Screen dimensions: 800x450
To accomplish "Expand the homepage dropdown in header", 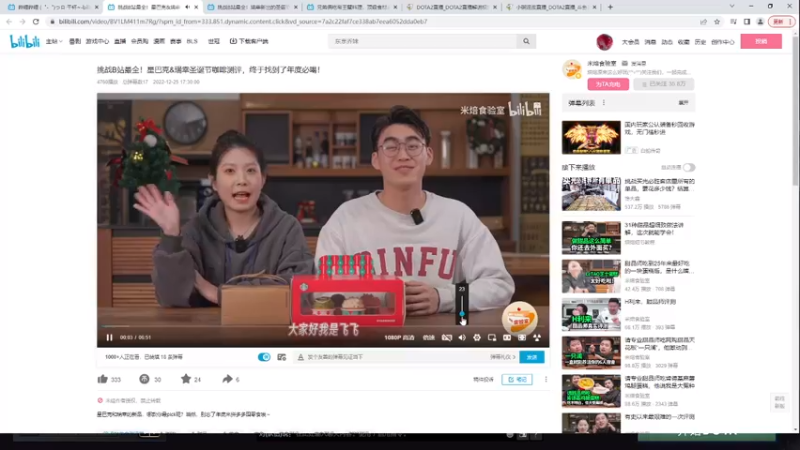I will [54, 41].
